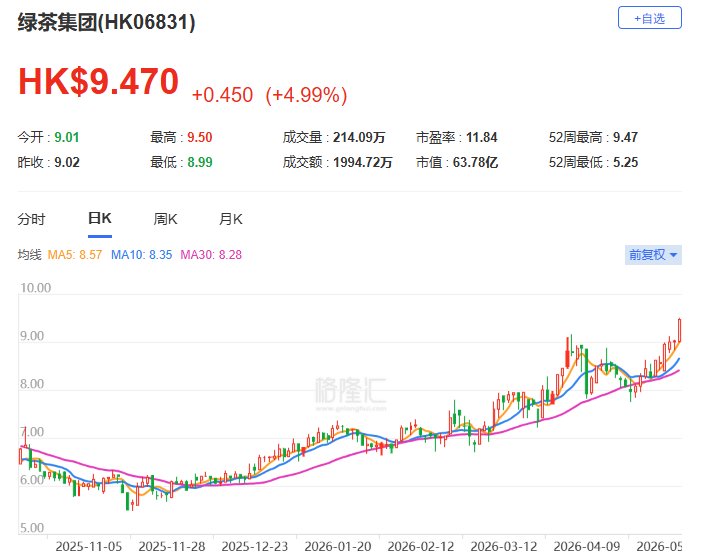Click the 最低 value 8.99
This screenshot has height=558, width=704.
(x=200, y=163)
